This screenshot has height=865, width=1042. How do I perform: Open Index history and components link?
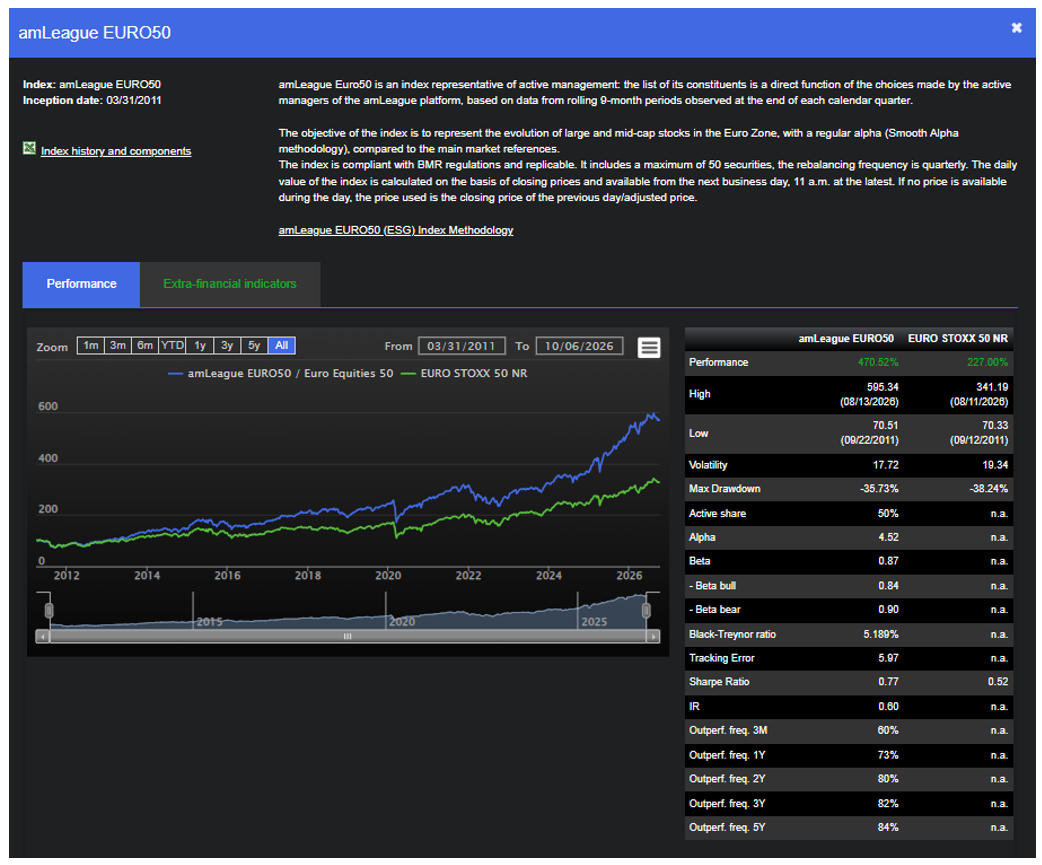pos(116,151)
